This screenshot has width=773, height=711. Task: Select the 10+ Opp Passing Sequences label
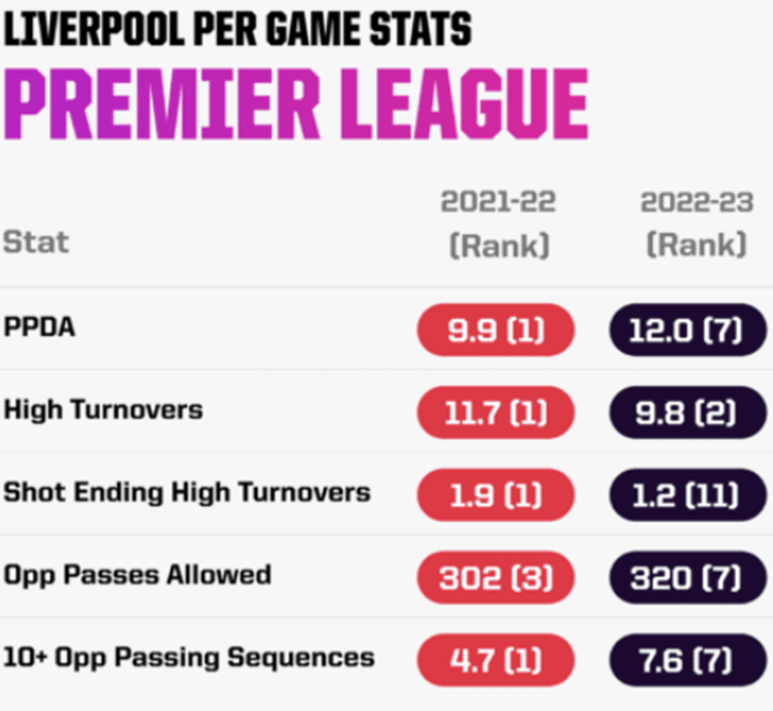(x=189, y=657)
